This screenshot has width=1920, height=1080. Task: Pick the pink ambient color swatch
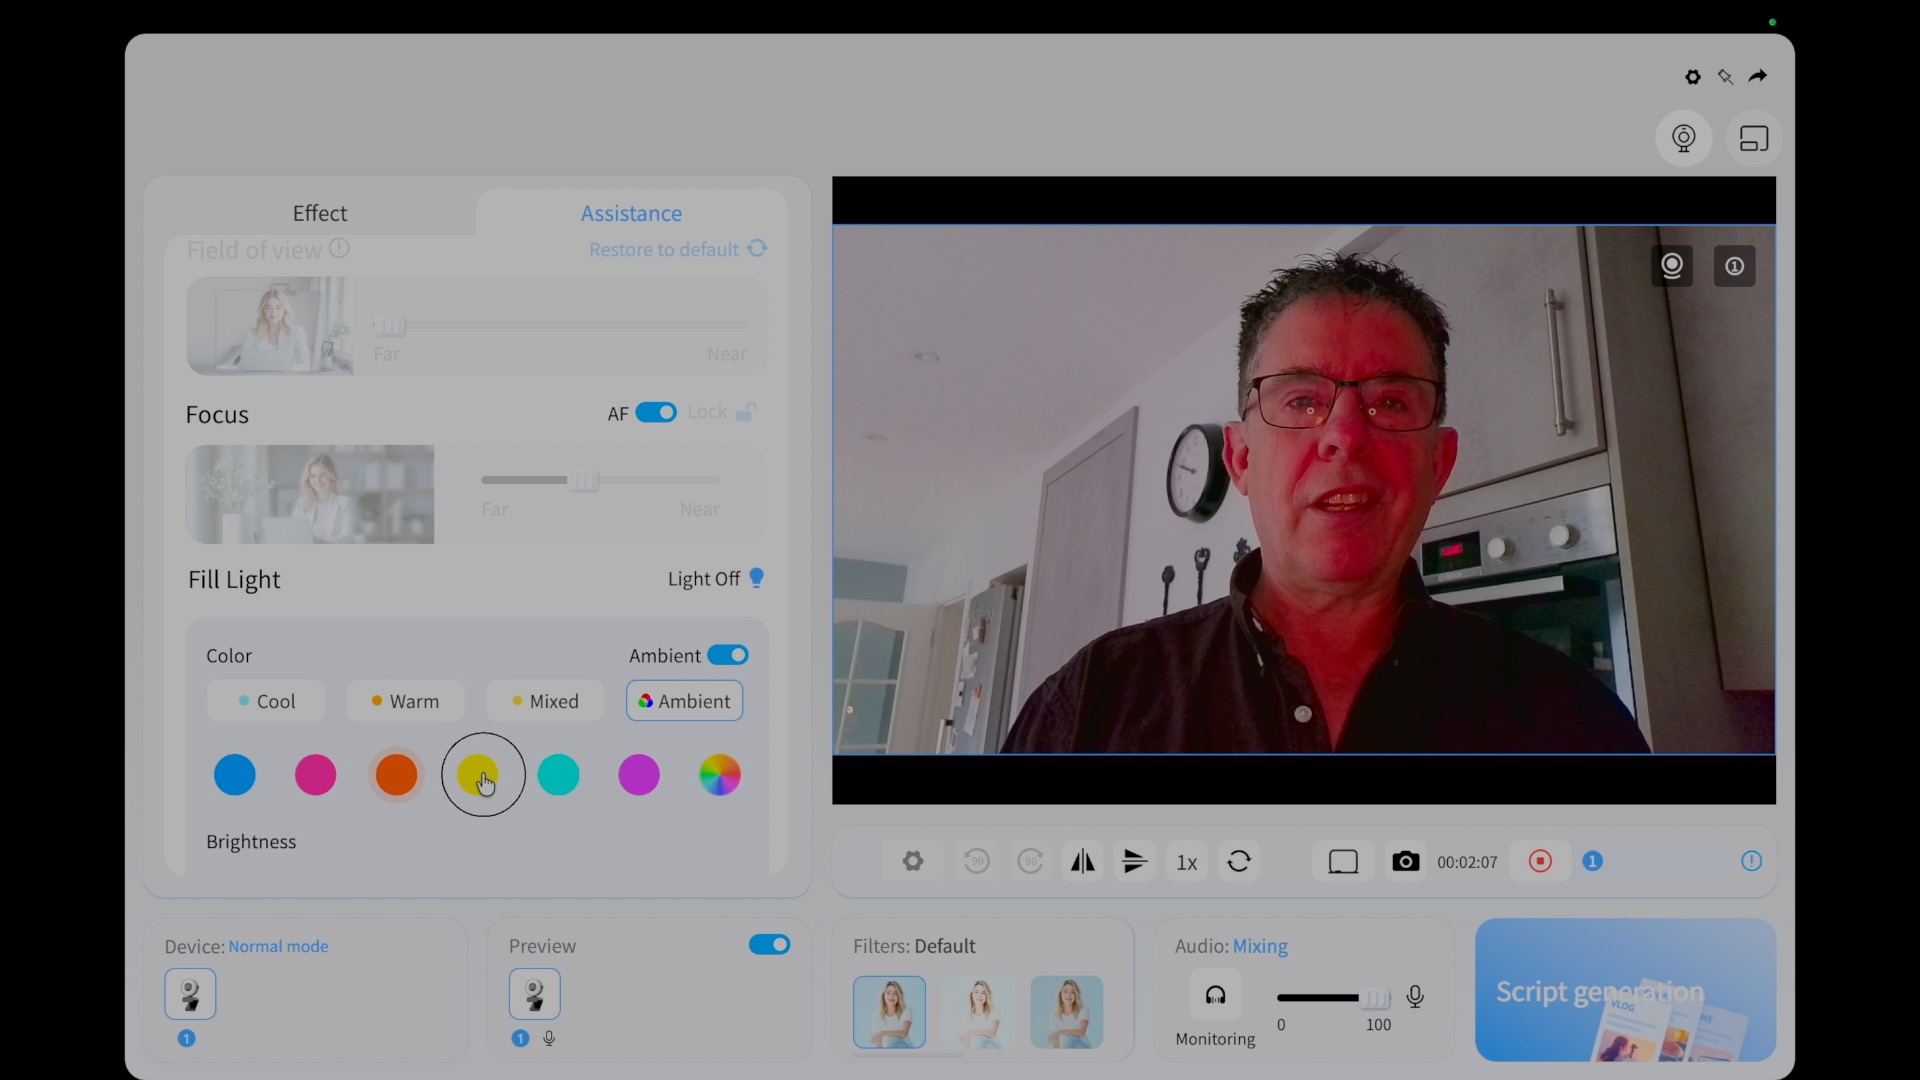316,775
